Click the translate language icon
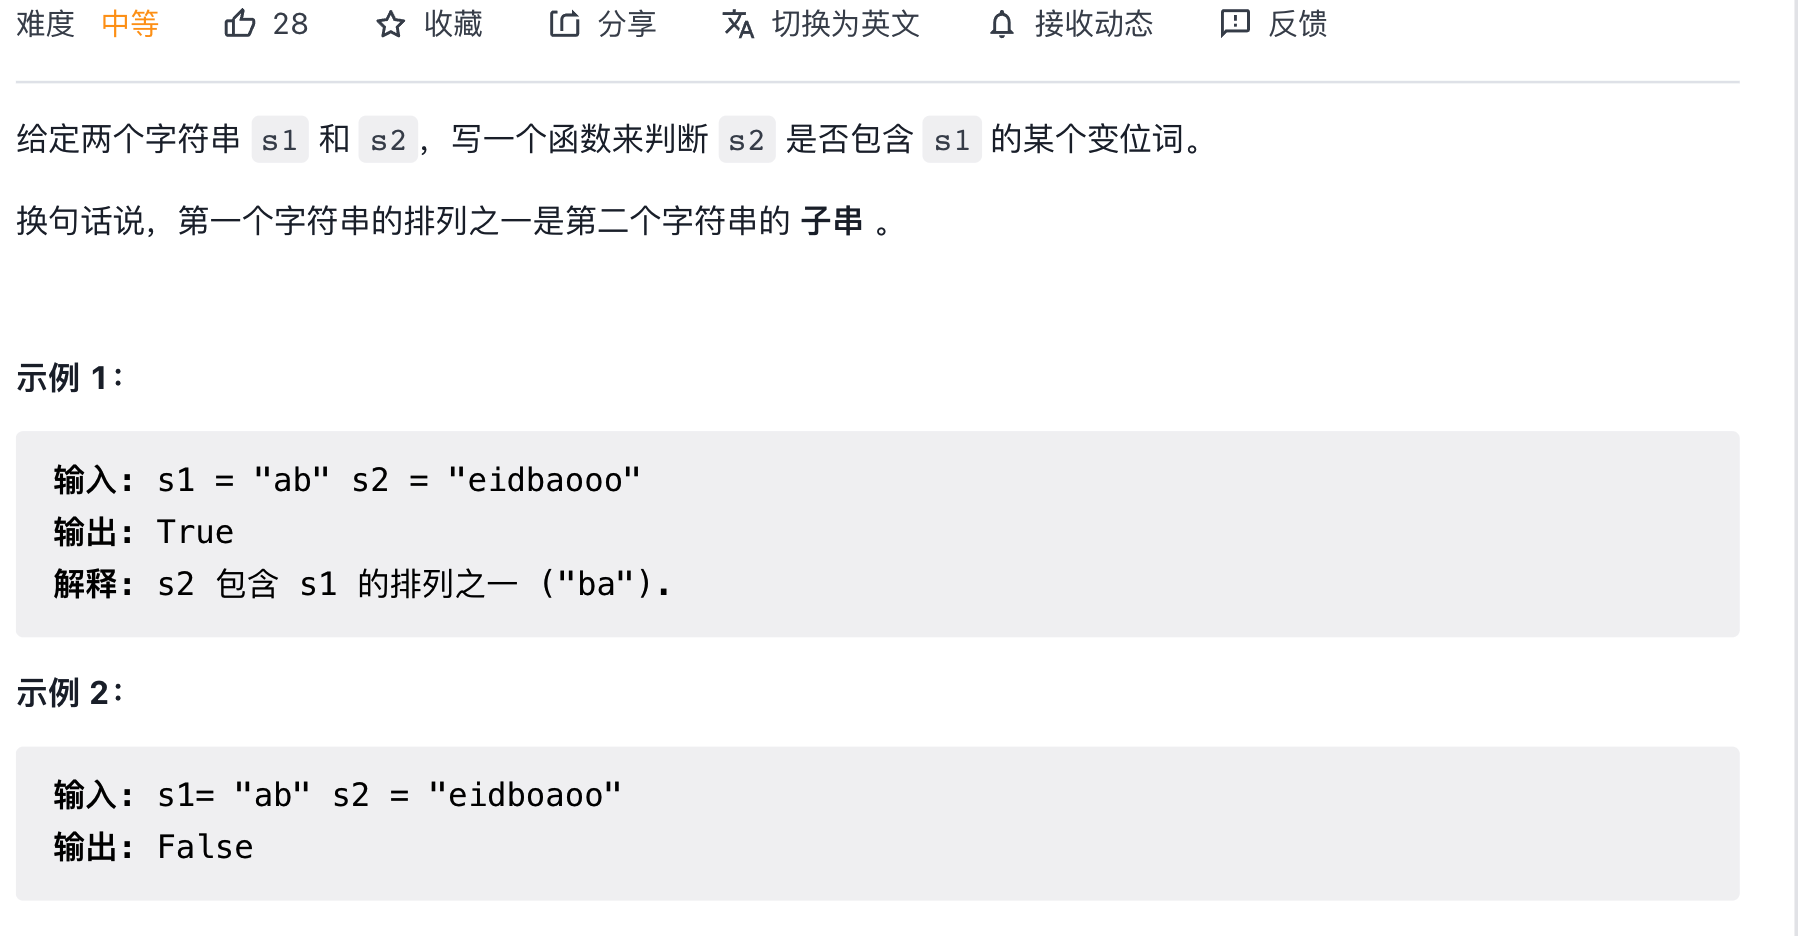This screenshot has width=1798, height=936. click(x=738, y=24)
